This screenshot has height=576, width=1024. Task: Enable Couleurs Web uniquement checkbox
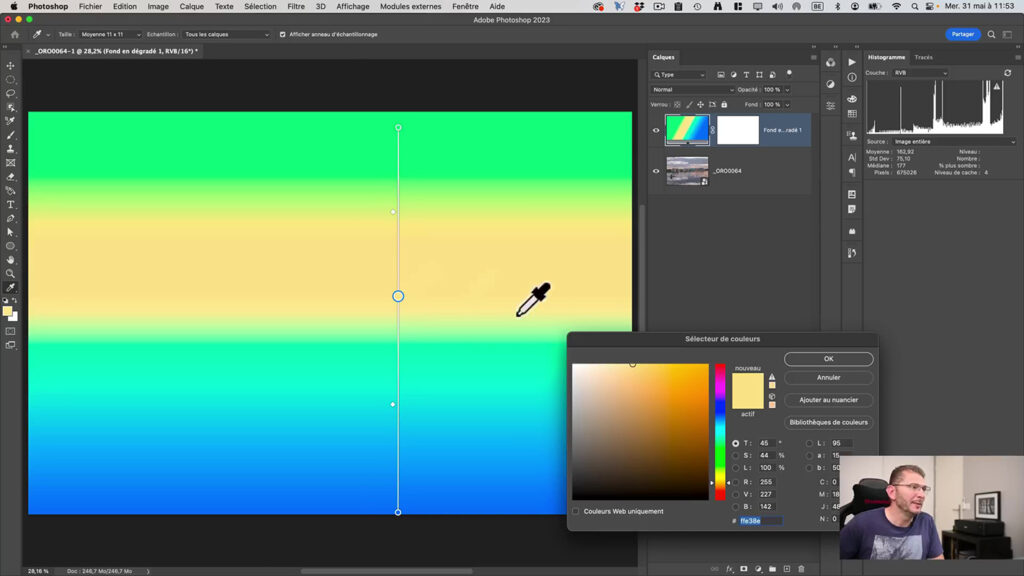coord(575,511)
